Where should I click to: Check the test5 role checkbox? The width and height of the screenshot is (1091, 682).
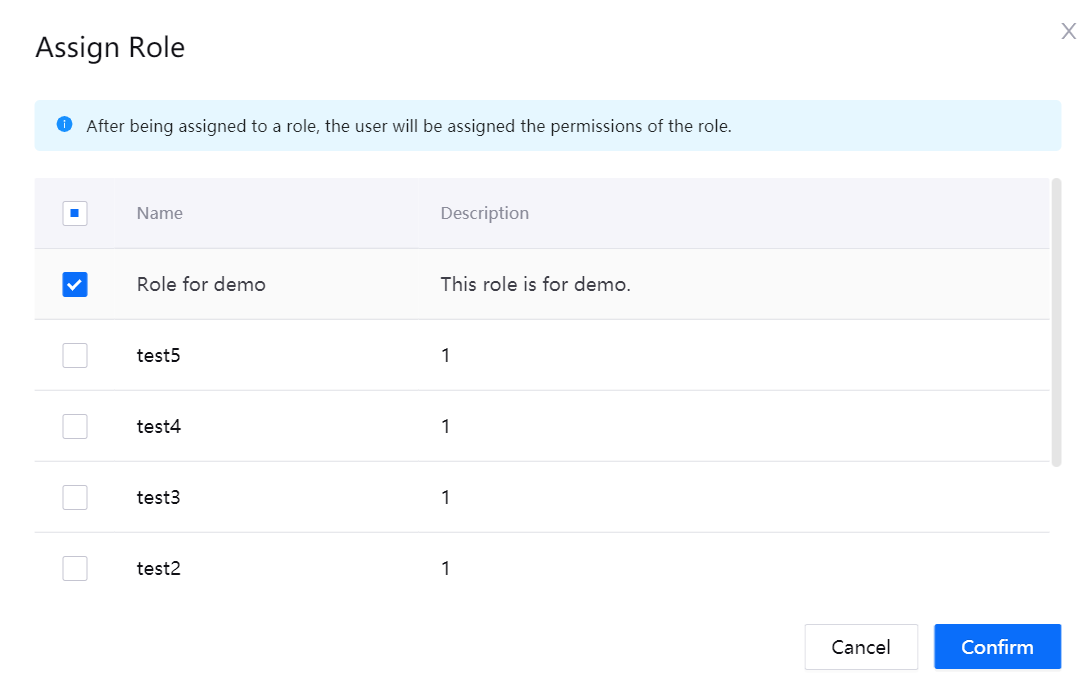tap(75, 355)
